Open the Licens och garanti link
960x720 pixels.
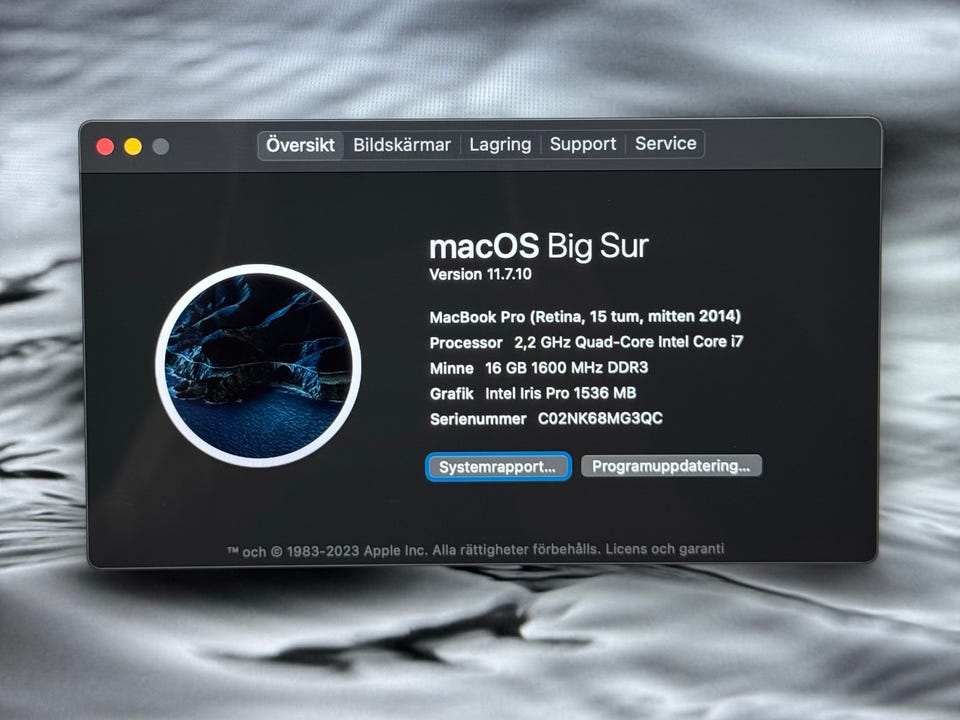pos(665,549)
